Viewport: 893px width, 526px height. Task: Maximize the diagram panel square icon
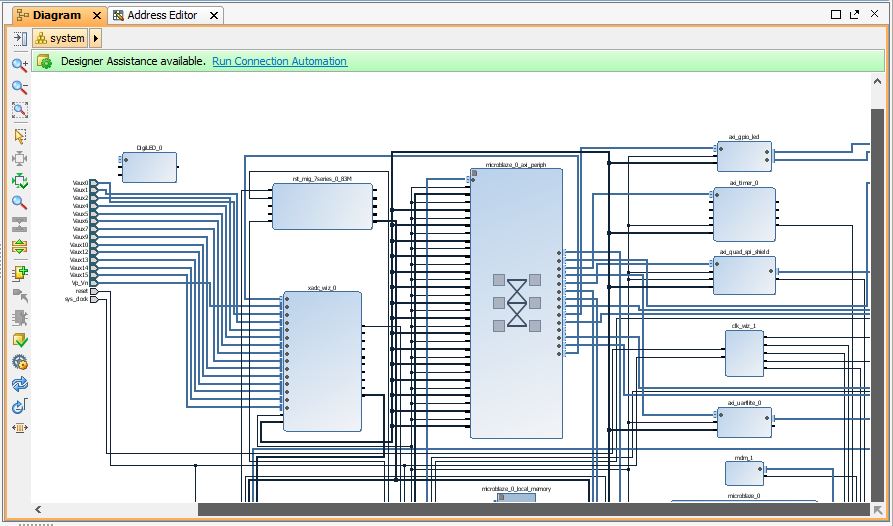pyautogui.click(x=836, y=14)
